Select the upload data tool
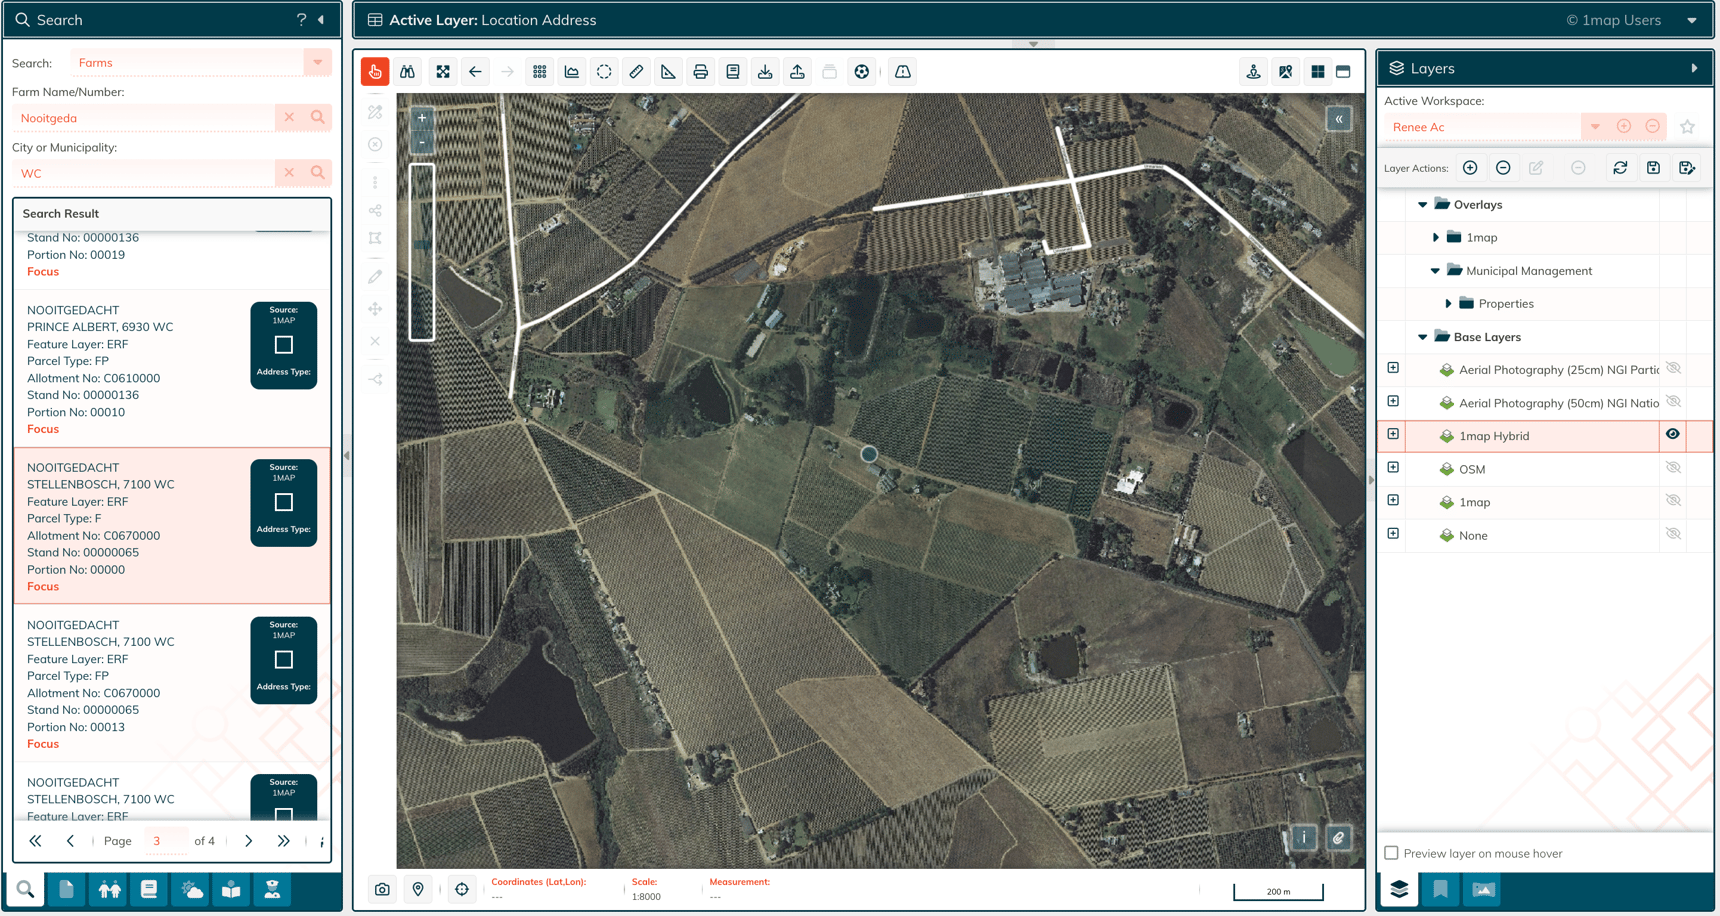1720x916 pixels. coord(797,71)
